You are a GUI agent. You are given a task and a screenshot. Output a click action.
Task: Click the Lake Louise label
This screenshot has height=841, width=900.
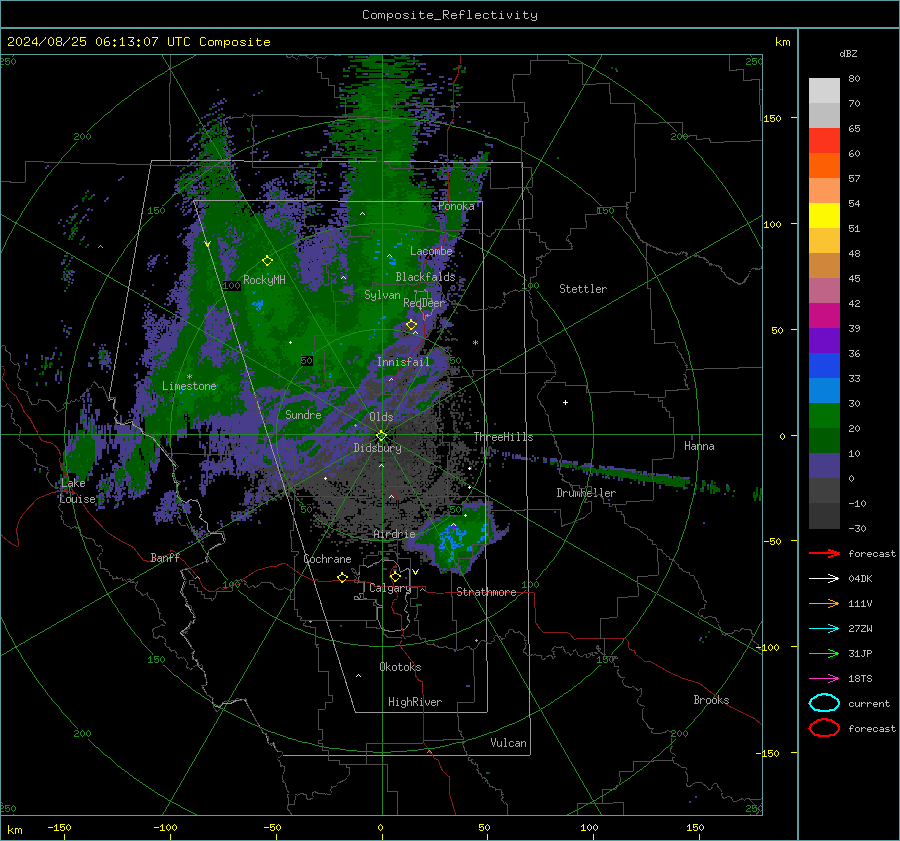click(77, 491)
